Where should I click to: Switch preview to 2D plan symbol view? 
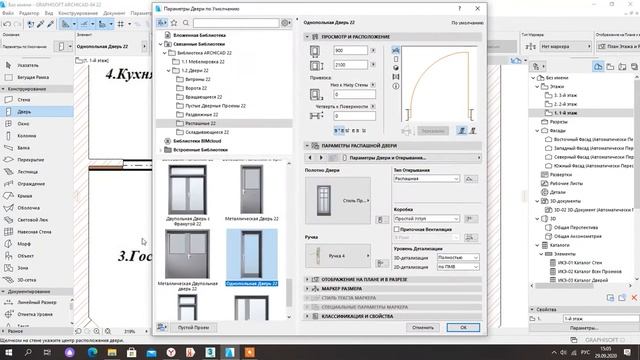point(396,50)
